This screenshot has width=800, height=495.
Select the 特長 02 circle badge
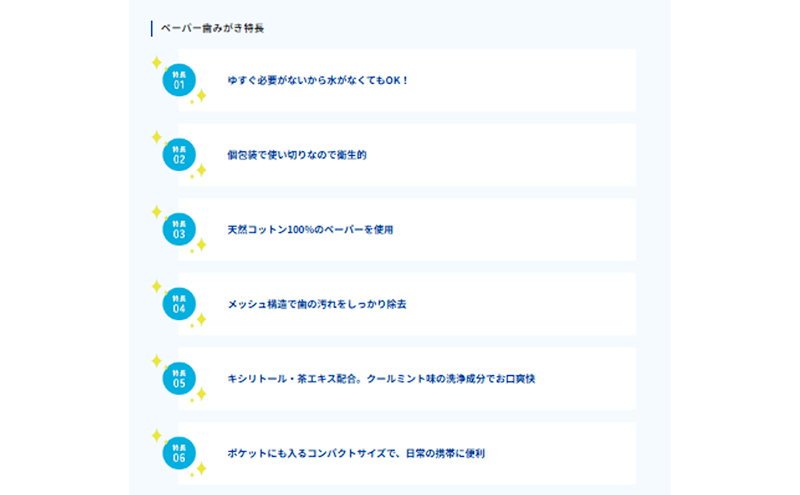(x=179, y=154)
